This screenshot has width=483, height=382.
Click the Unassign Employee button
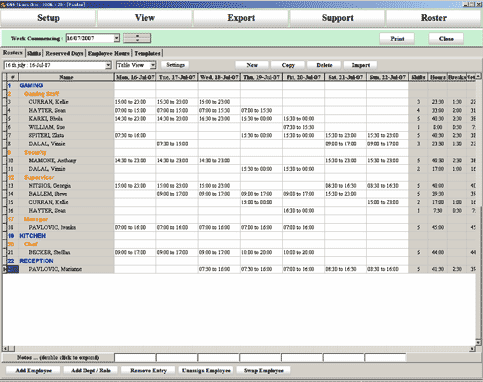(x=206, y=370)
